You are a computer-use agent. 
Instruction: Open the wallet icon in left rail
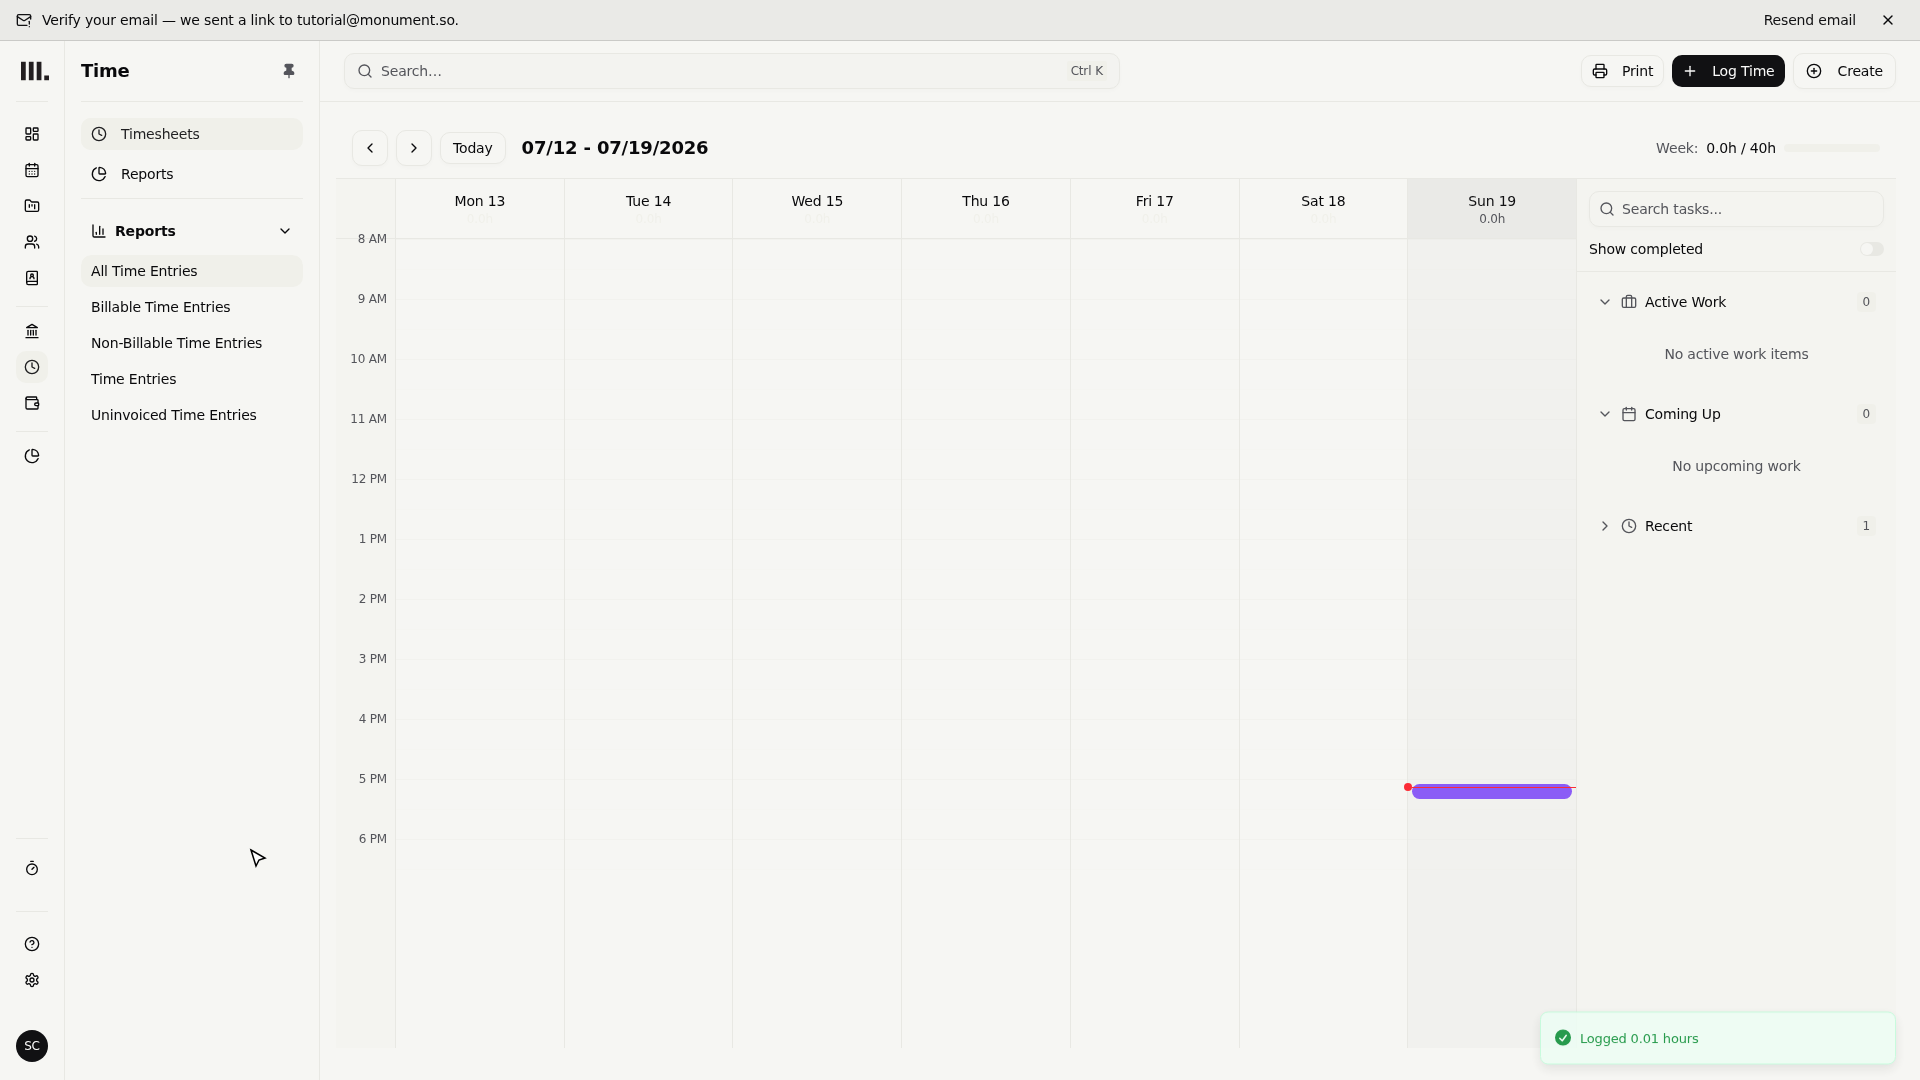[32, 403]
